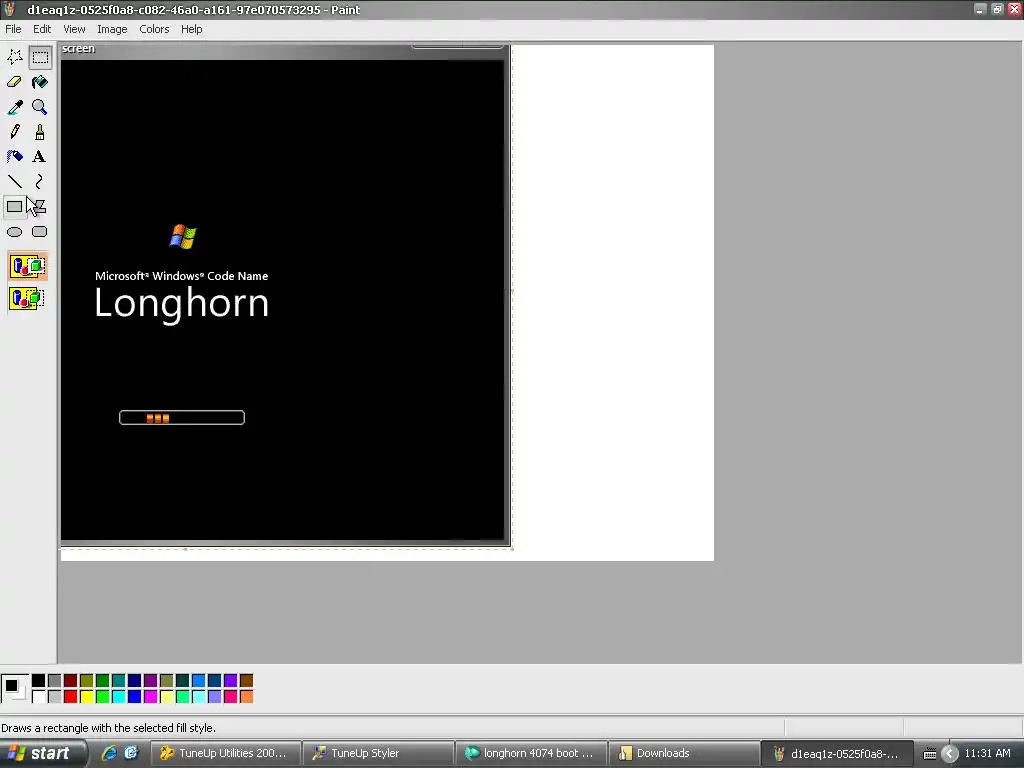Viewport: 1024px width, 768px height.
Task: Select the Curve tool
Action: 40,181
